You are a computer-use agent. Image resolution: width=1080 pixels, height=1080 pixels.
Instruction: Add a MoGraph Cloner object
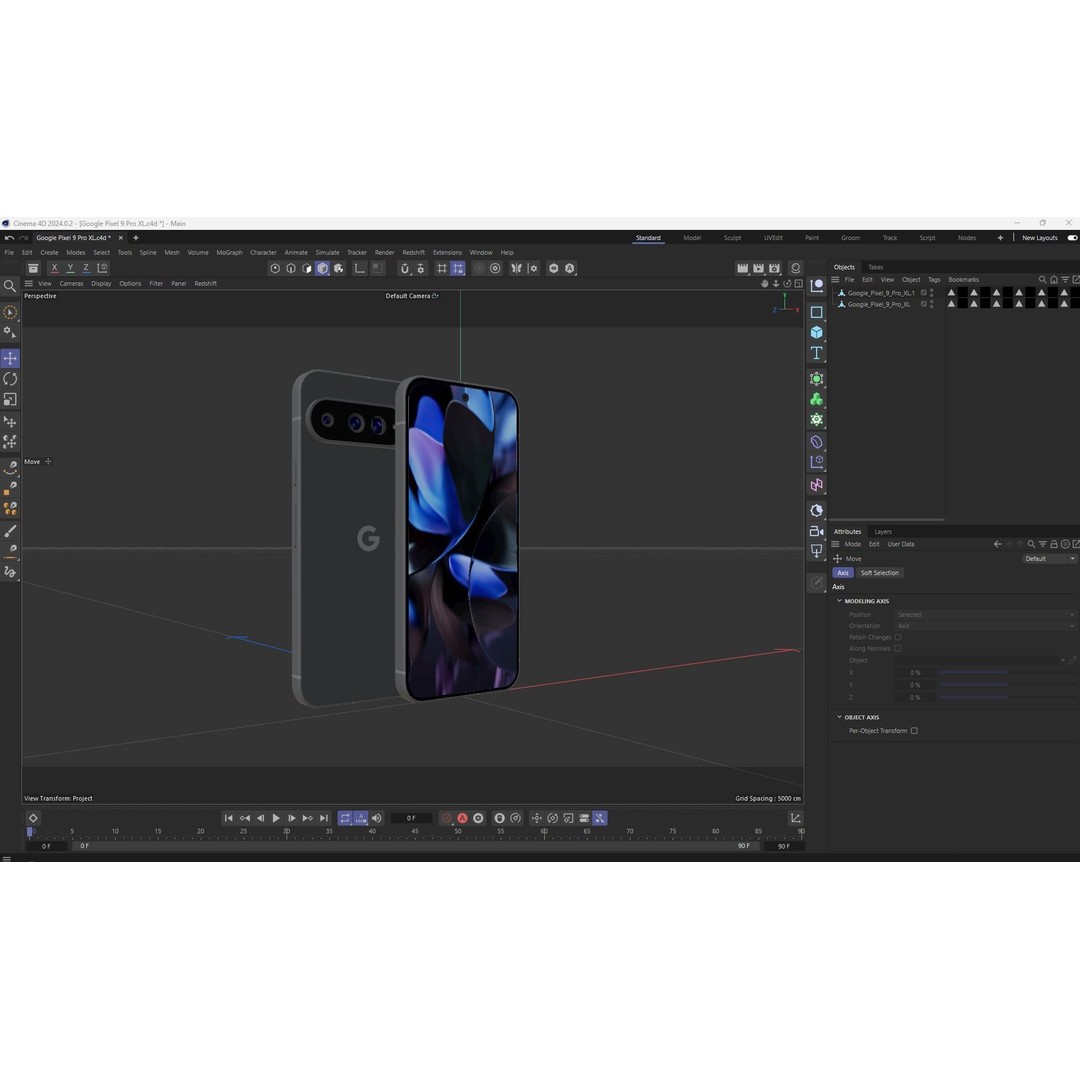816,399
